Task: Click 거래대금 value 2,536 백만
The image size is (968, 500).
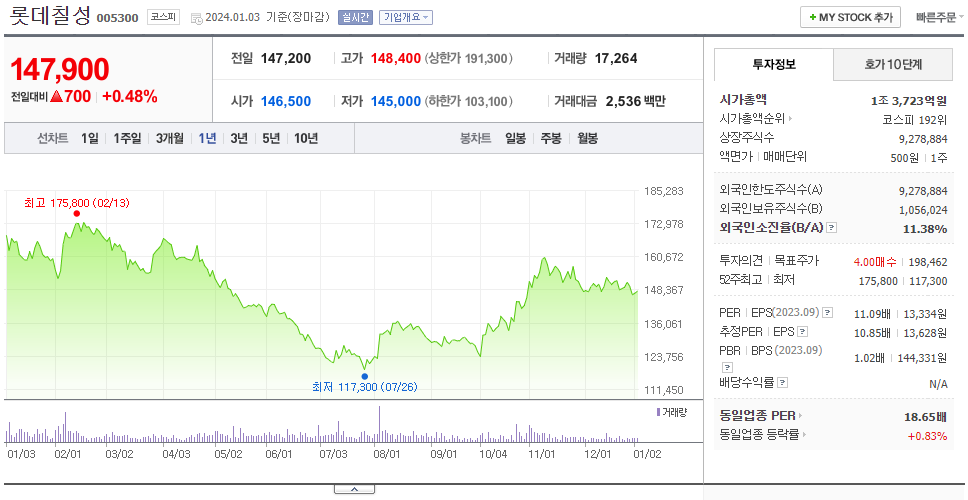Action: point(635,101)
